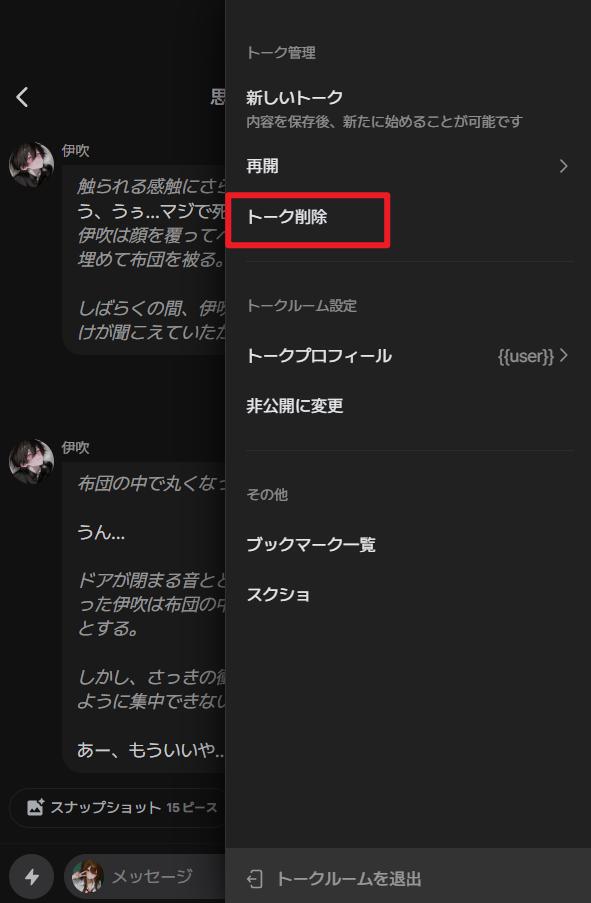Open トークプロフィール settings

408,355
